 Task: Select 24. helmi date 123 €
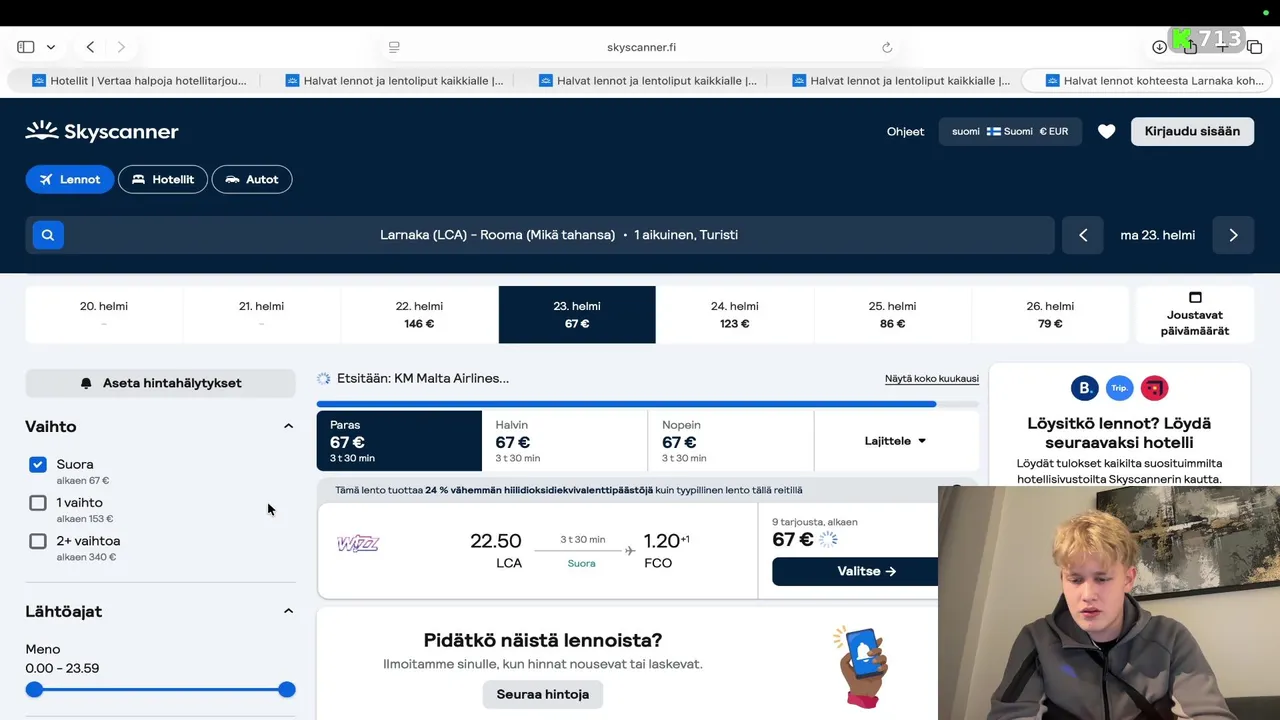(735, 315)
